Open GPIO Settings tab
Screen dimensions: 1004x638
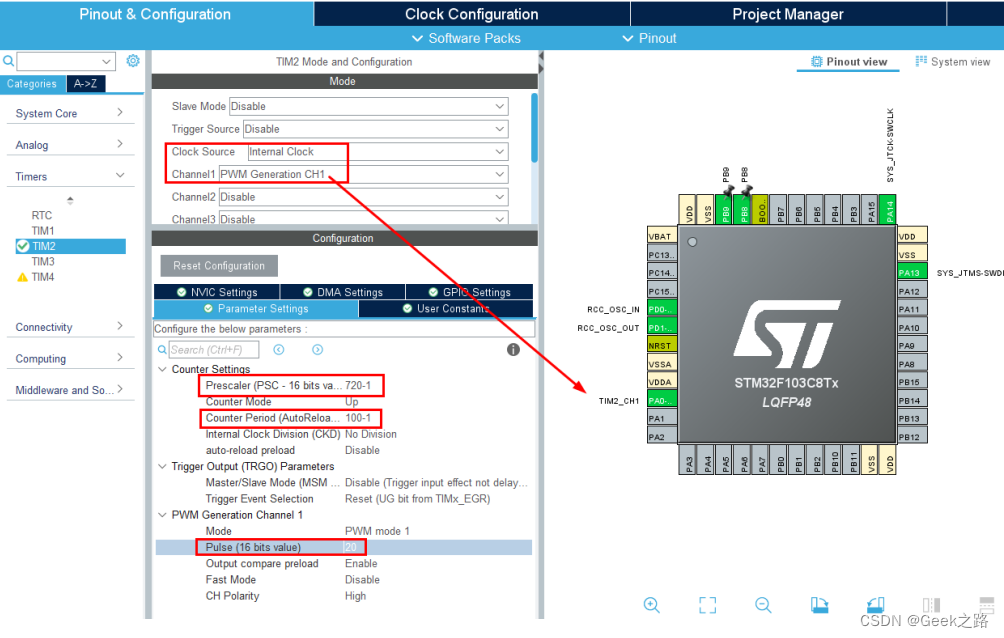[x=469, y=292]
